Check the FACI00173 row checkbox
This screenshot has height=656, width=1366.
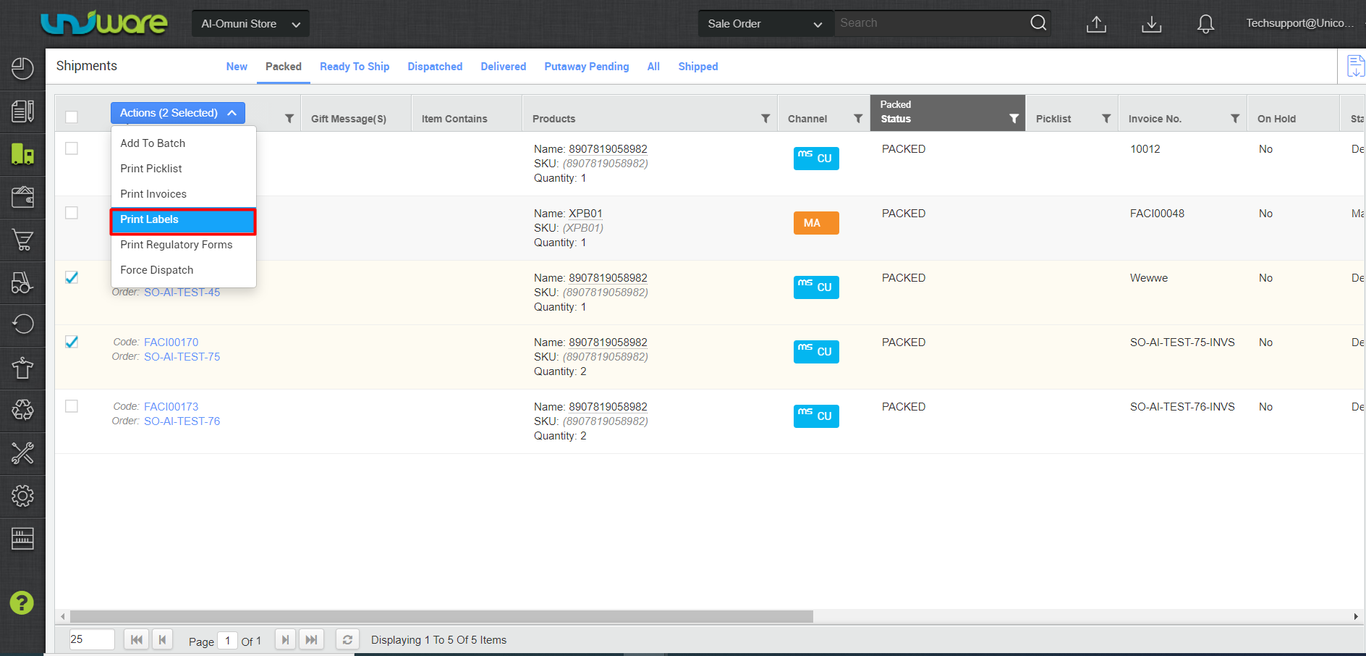tap(71, 406)
